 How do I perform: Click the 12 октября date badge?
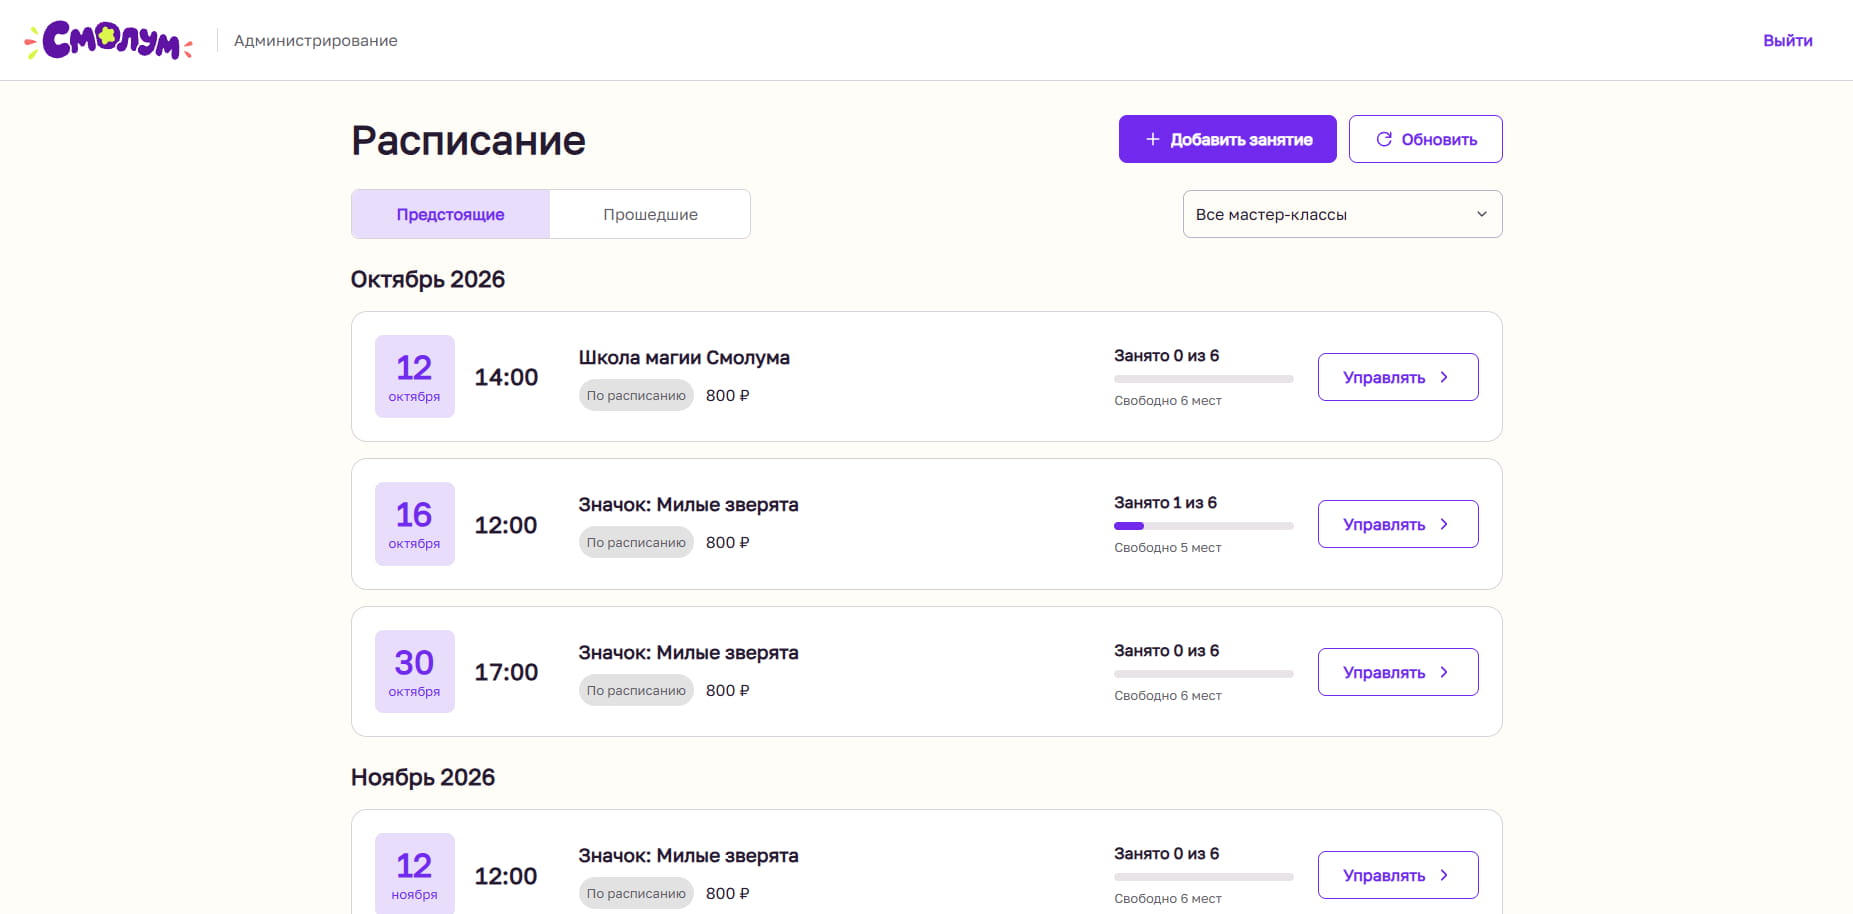(x=414, y=376)
